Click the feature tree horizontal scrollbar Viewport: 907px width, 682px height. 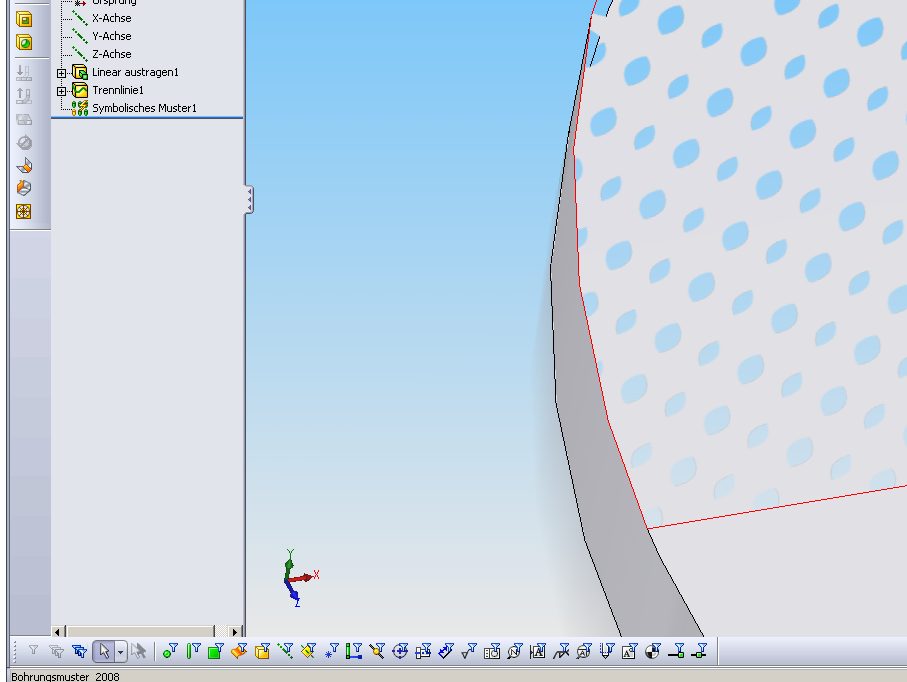coord(148,631)
